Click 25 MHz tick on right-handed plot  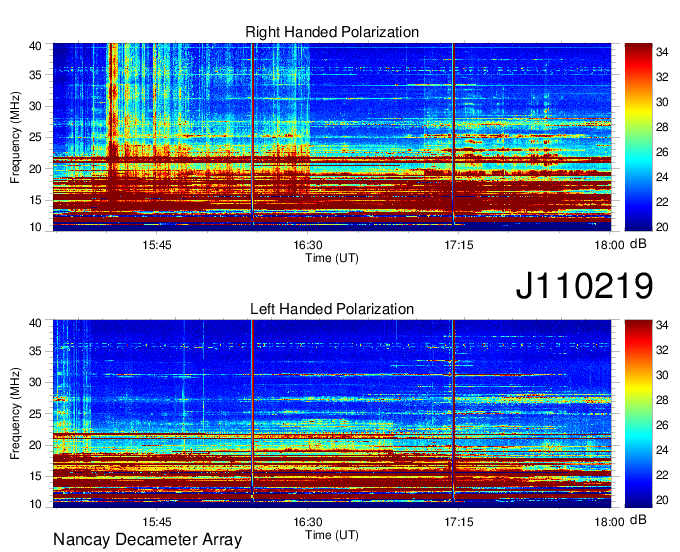click(x=35, y=137)
